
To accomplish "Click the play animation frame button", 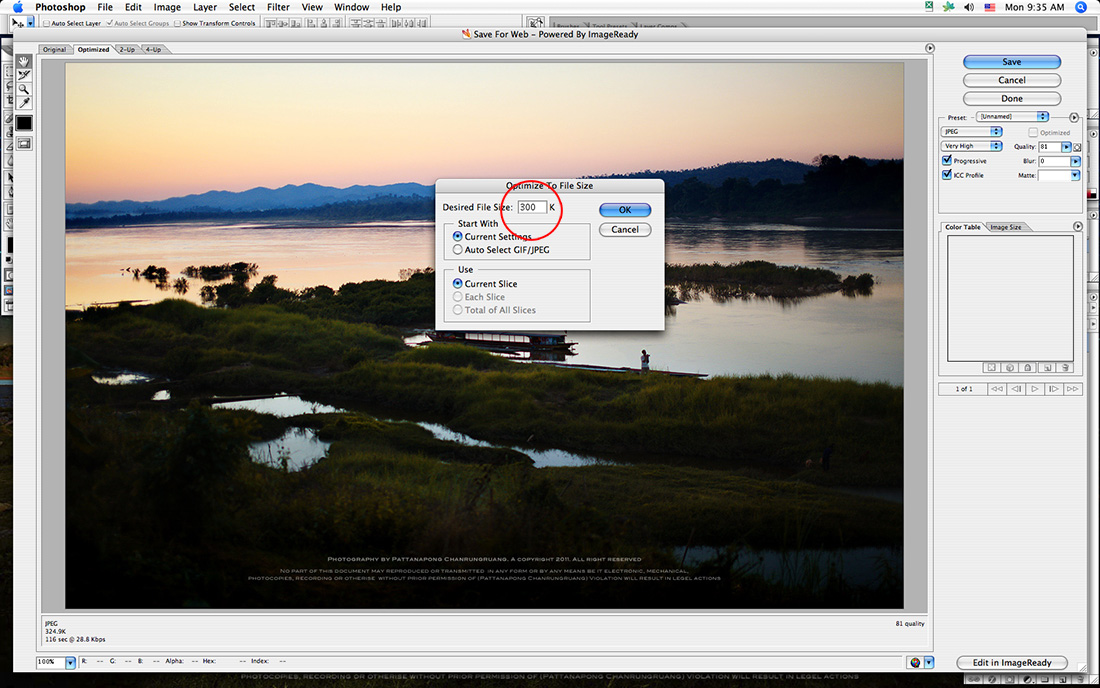I will tap(1035, 389).
